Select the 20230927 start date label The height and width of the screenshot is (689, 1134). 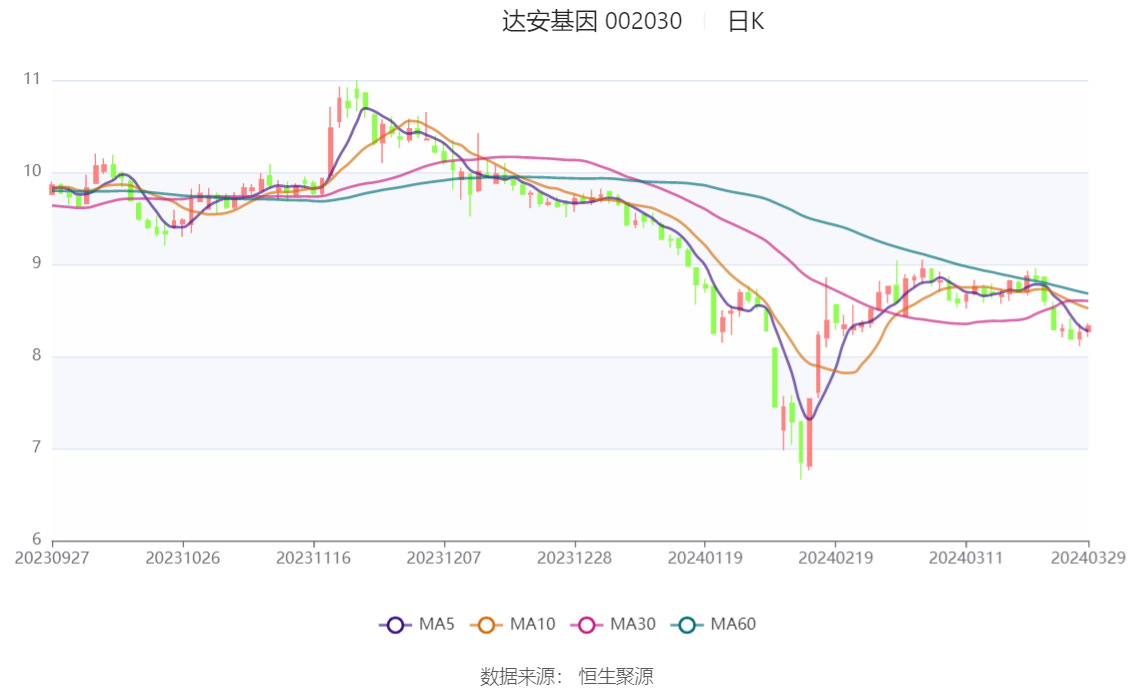click(x=52, y=558)
